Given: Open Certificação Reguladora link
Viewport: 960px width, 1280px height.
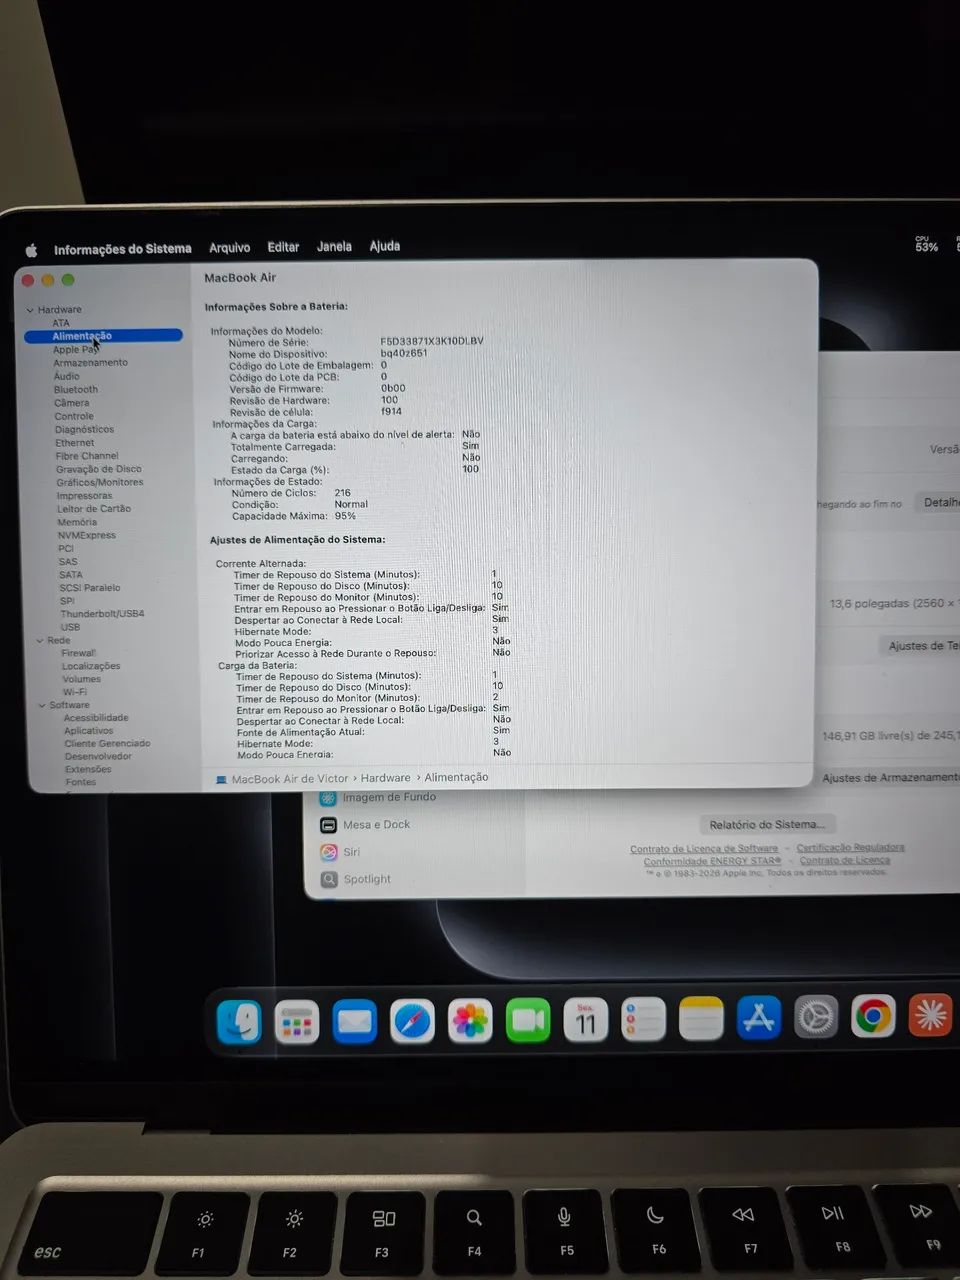Looking at the screenshot, I should [851, 847].
